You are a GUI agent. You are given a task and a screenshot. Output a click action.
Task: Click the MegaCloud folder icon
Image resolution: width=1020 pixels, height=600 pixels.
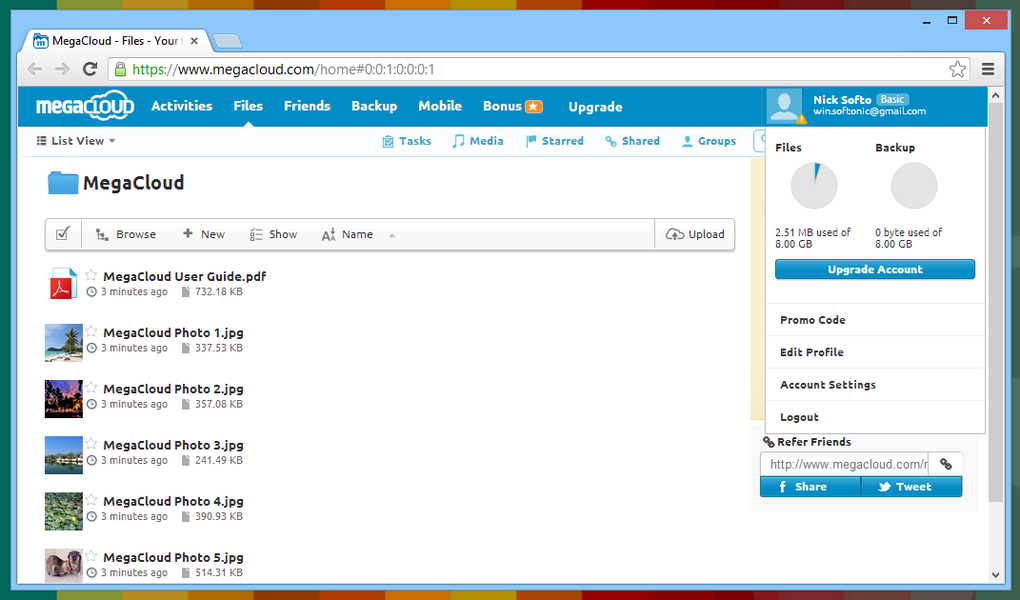click(x=63, y=183)
